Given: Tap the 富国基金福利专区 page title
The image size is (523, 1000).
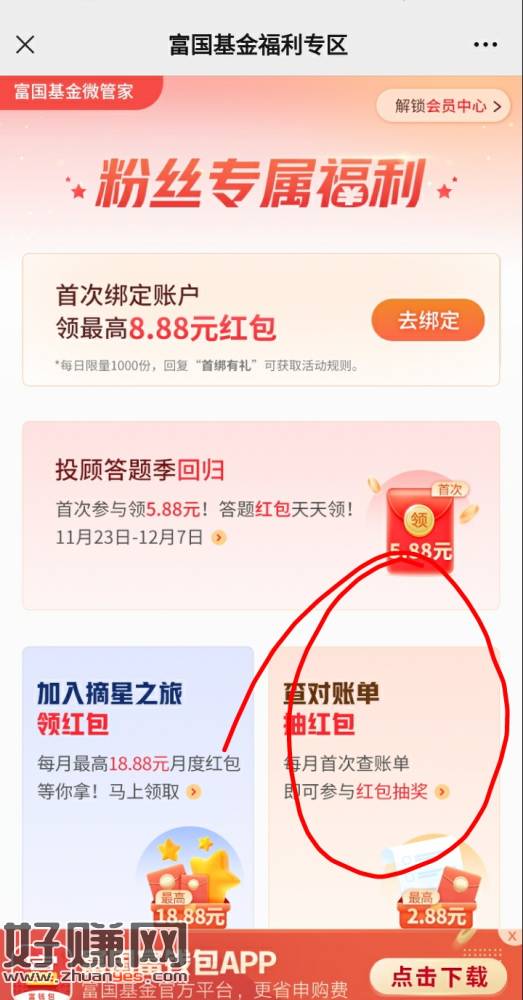Looking at the screenshot, I should pos(258,45).
